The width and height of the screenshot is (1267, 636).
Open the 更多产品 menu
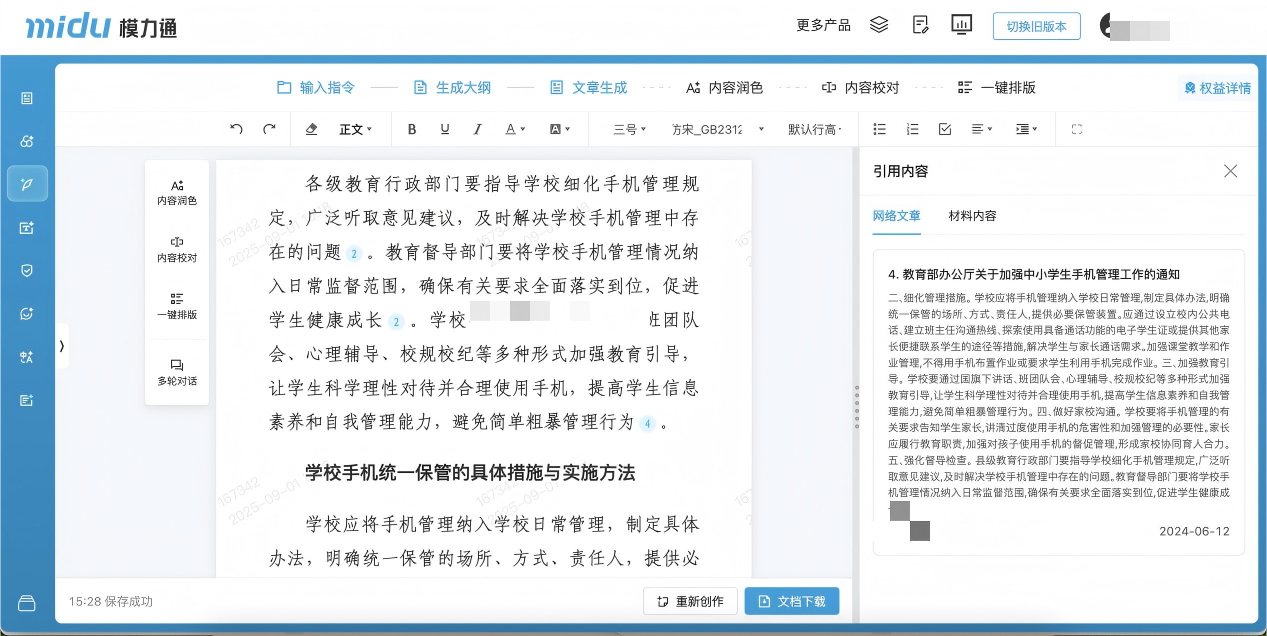click(823, 24)
